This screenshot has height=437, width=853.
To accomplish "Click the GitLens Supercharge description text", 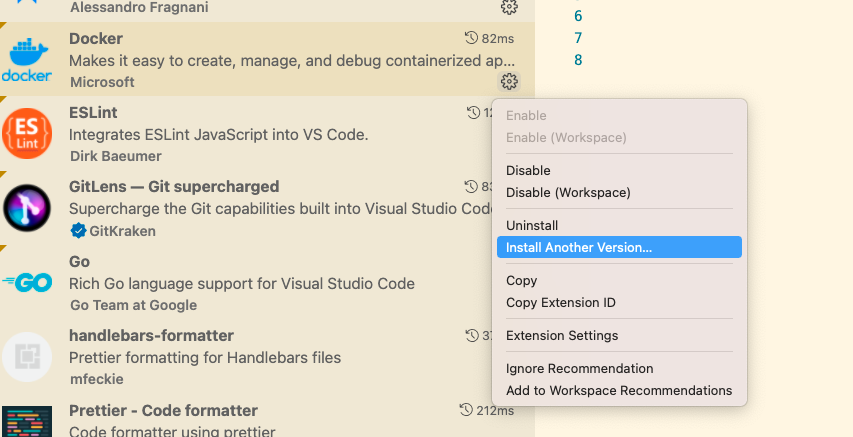I will (x=281, y=208).
